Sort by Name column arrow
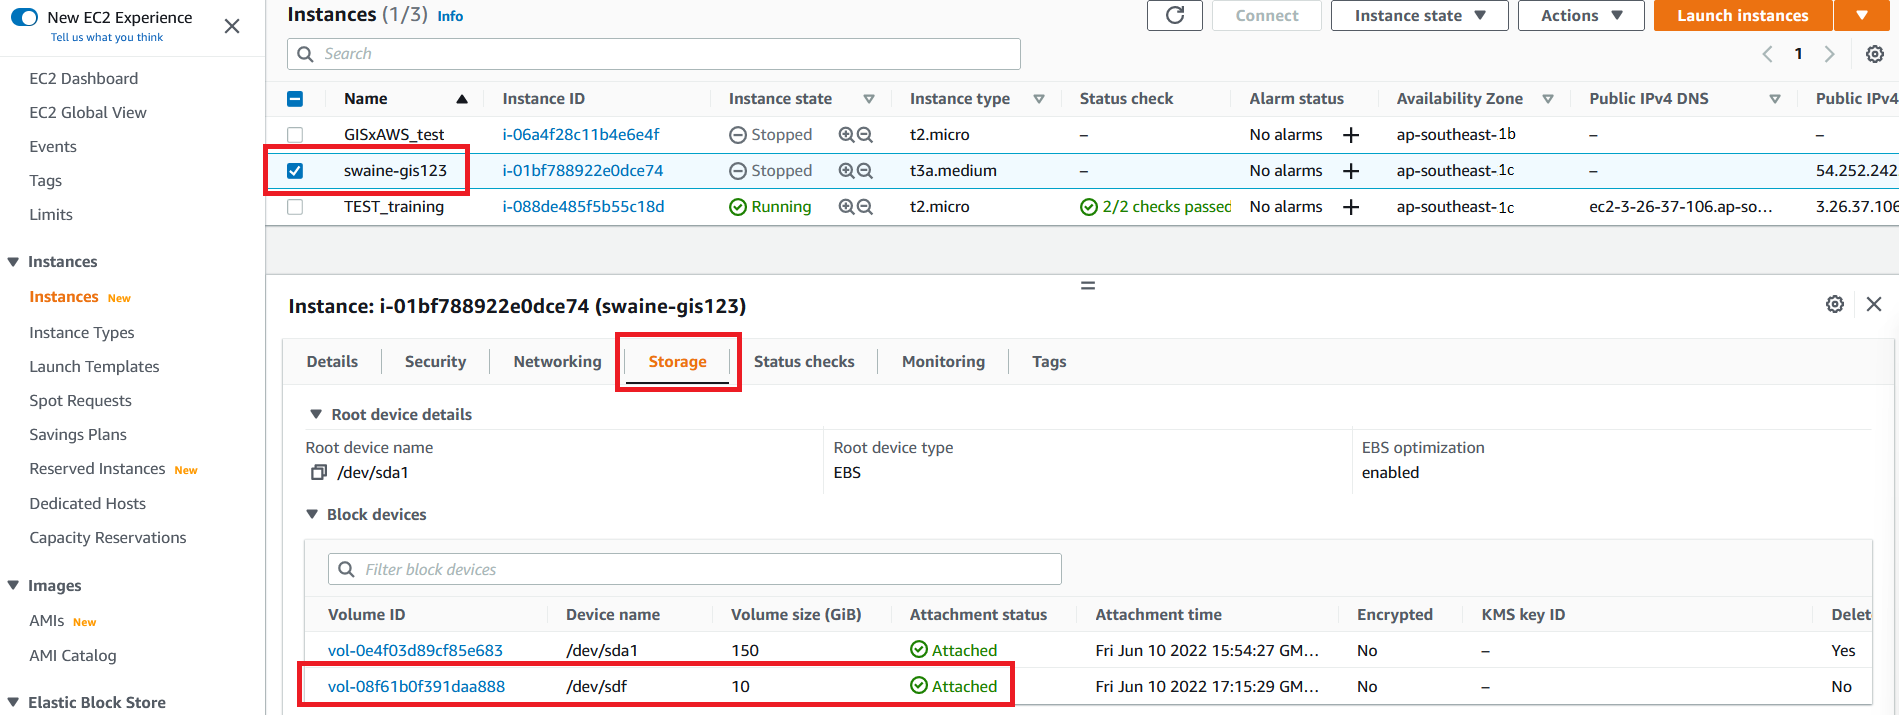This screenshot has height=715, width=1899. [x=462, y=99]
